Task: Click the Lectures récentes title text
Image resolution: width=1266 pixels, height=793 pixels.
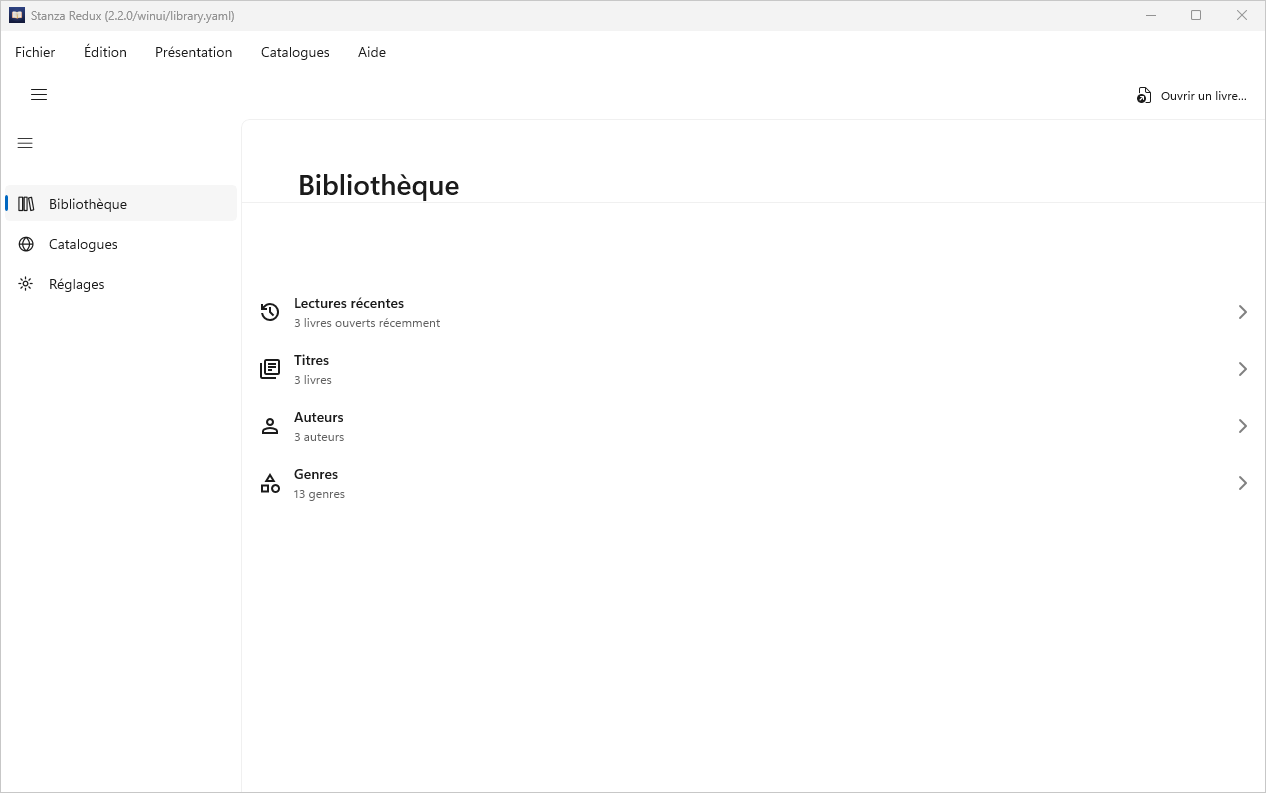Action: (x=349, y=303)
